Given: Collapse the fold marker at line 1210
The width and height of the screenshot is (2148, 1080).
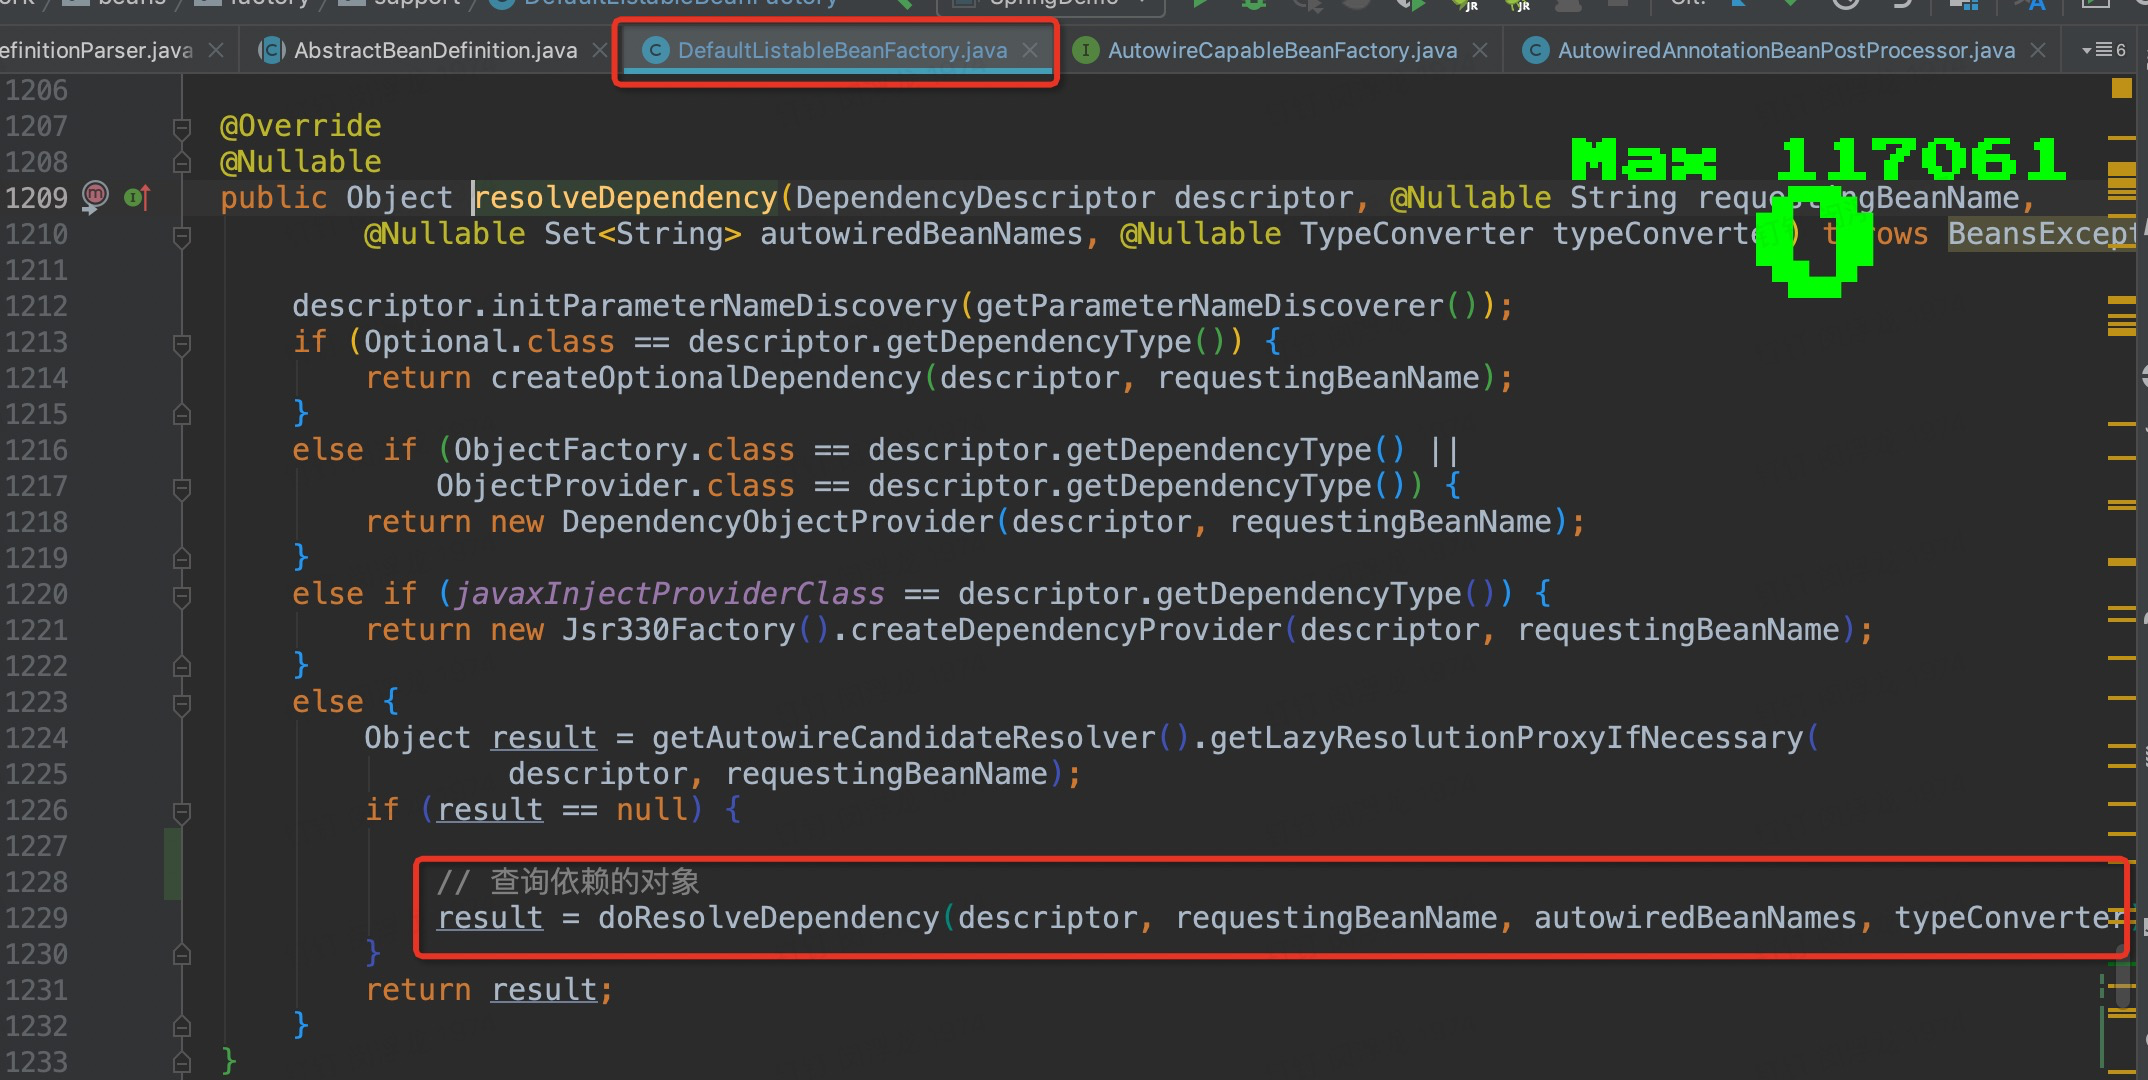Looking at the screenshot, I should click(182, 236).
